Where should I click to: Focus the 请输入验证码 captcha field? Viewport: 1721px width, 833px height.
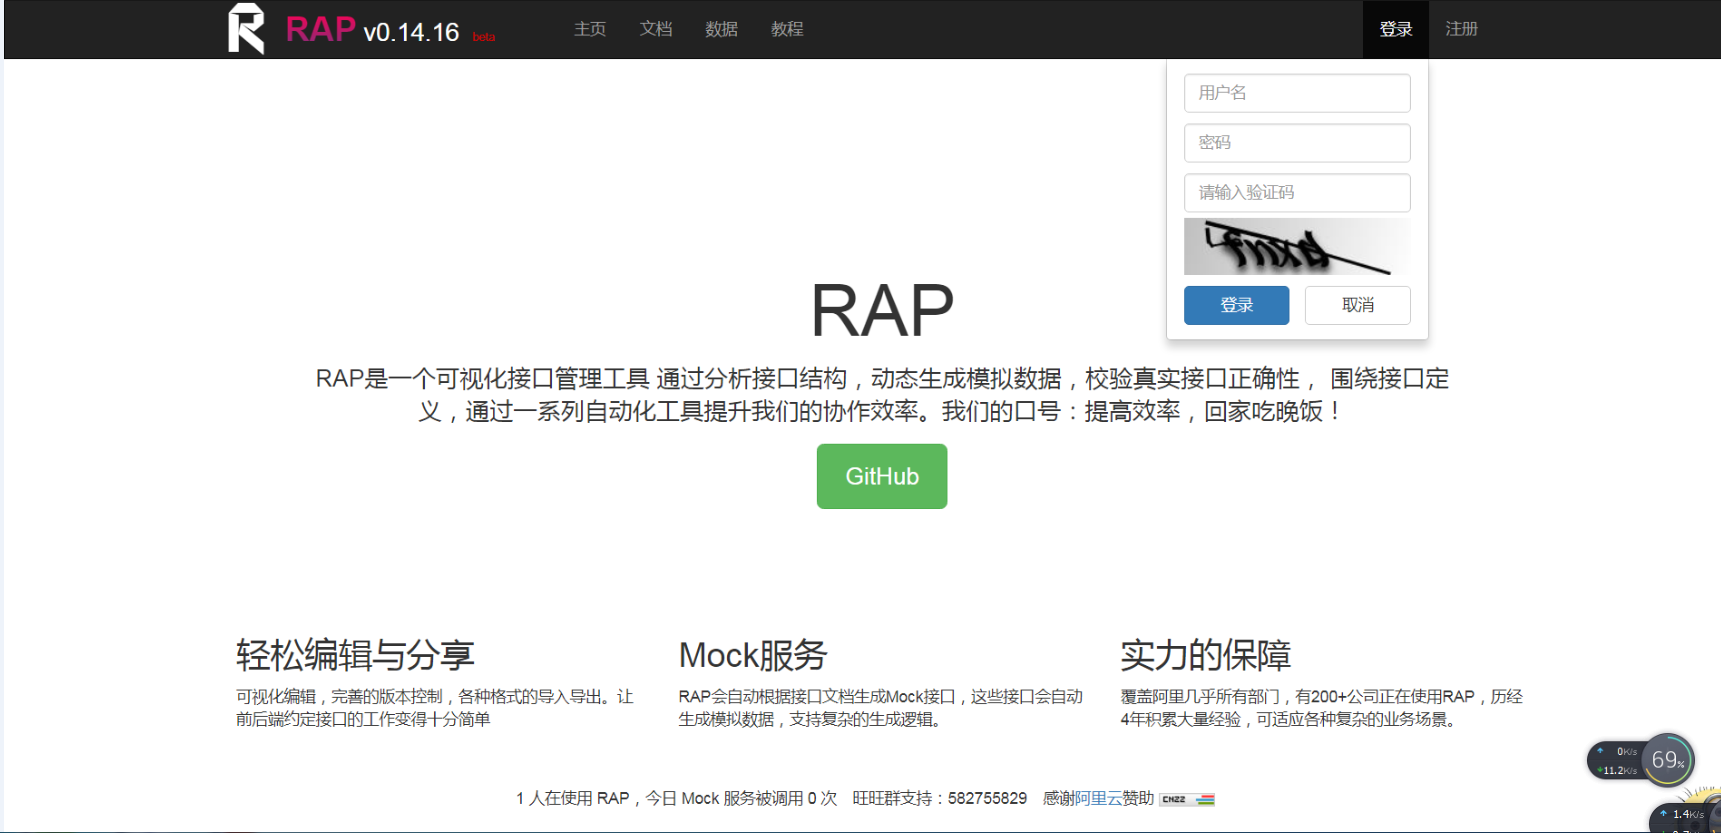pos(1297,193)
